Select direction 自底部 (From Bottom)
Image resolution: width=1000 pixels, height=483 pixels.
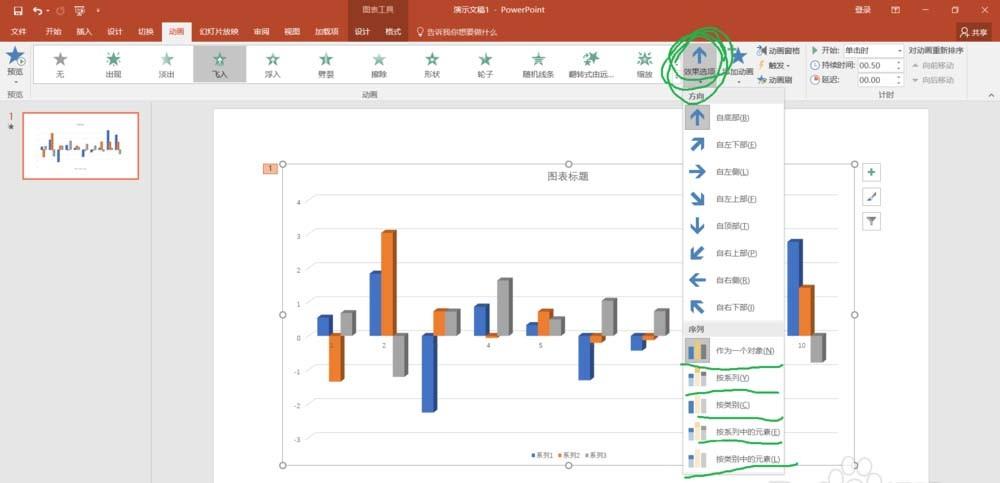[x=732, y=118]
